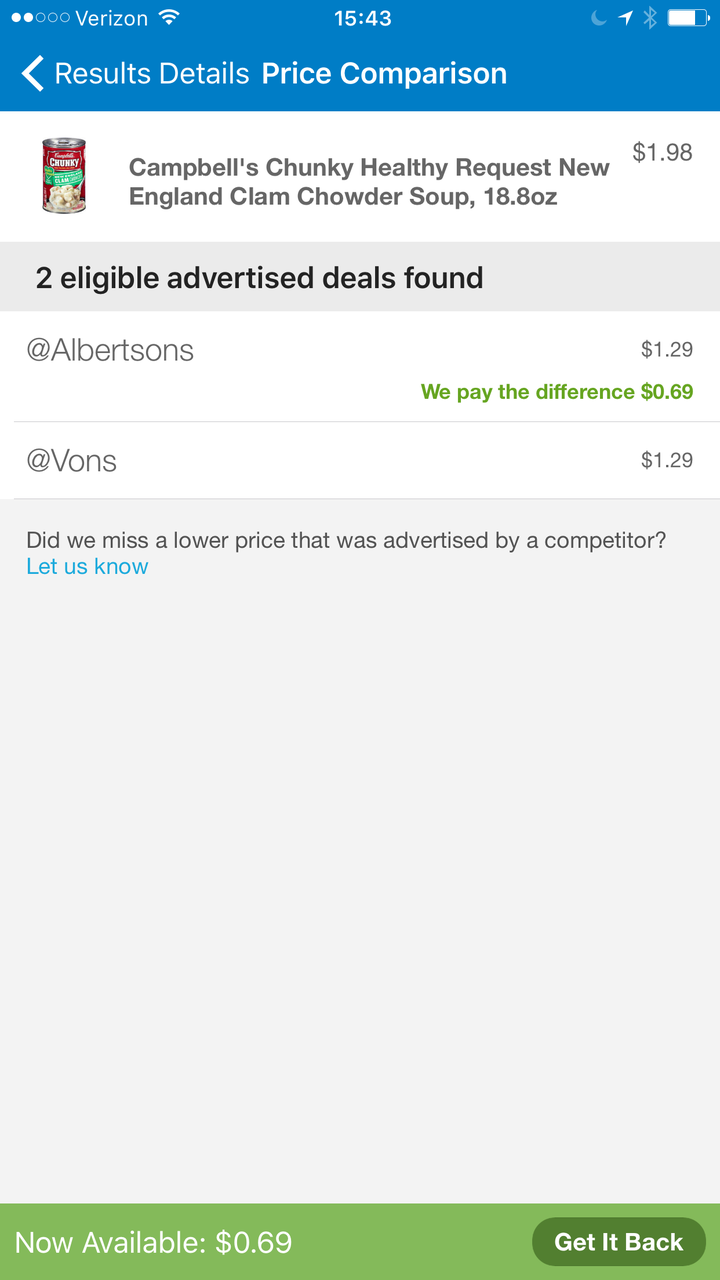Open the @Albertsons deal row

click(x=360, y=367)
